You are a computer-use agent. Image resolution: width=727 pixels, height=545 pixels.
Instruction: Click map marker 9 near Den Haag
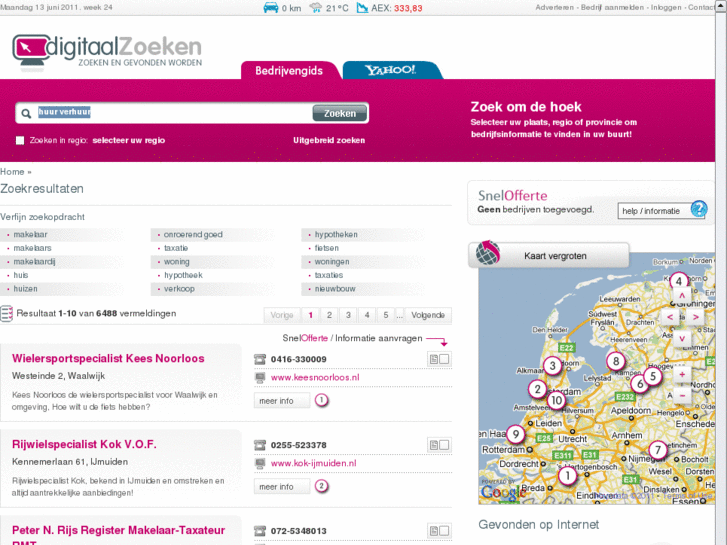(515, 435)
